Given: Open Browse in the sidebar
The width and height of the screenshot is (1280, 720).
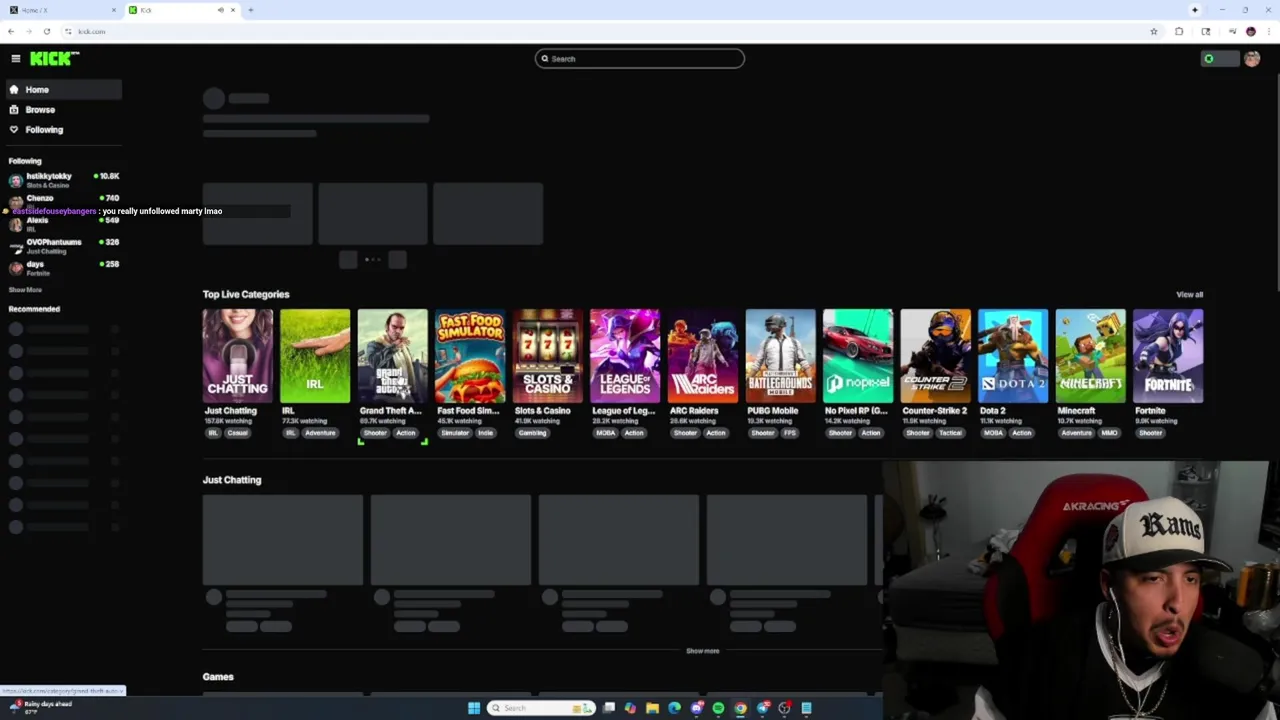Looking at the screenshot, I should click(x=63, y=110).
